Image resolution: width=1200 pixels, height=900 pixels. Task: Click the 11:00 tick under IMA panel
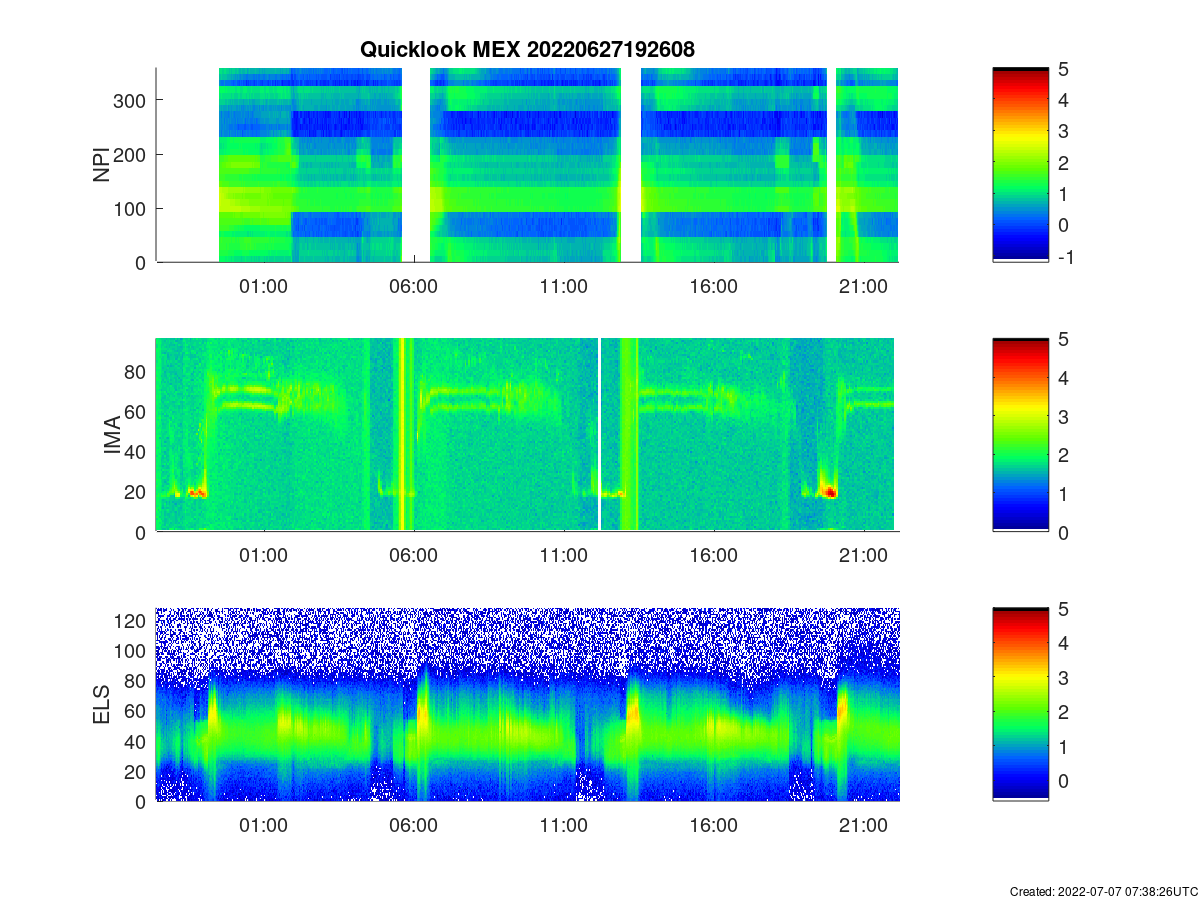[x=563, y=555]
